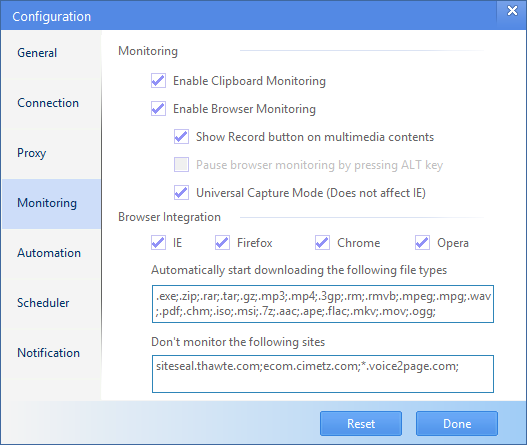Screen dimensions: 527x445
Task: Click the Done button
Action: tap(457, 423)
